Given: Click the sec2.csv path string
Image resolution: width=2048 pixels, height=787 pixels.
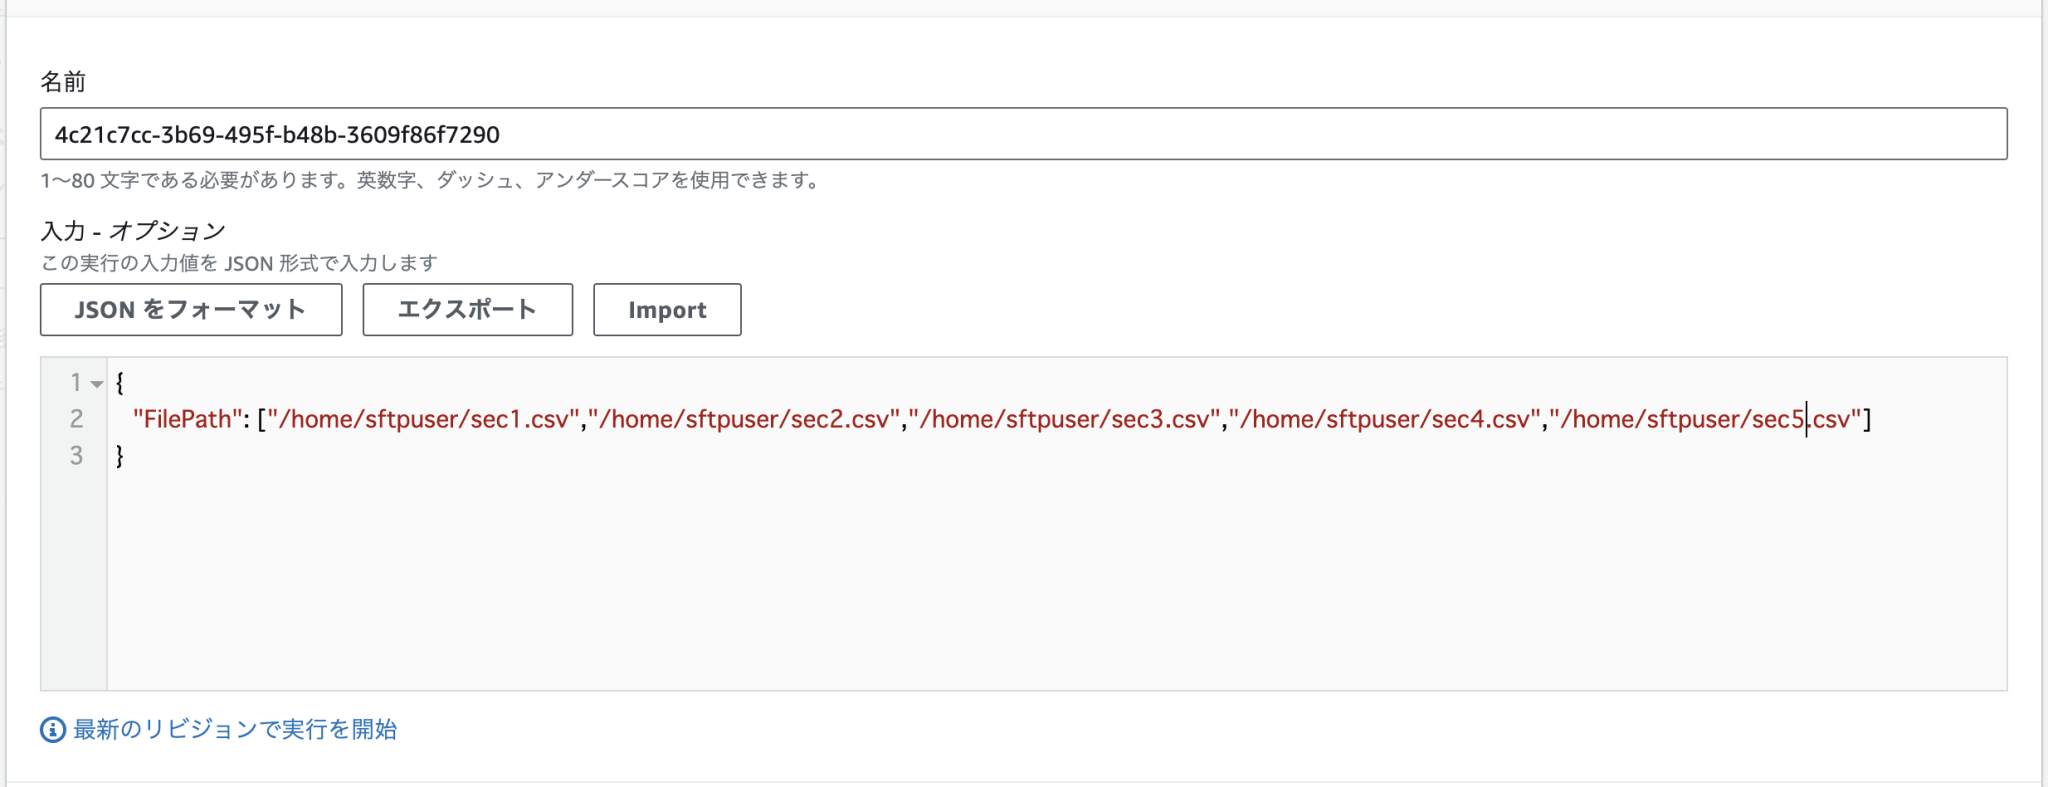Looking at the screenshot, I should (744, 419).
